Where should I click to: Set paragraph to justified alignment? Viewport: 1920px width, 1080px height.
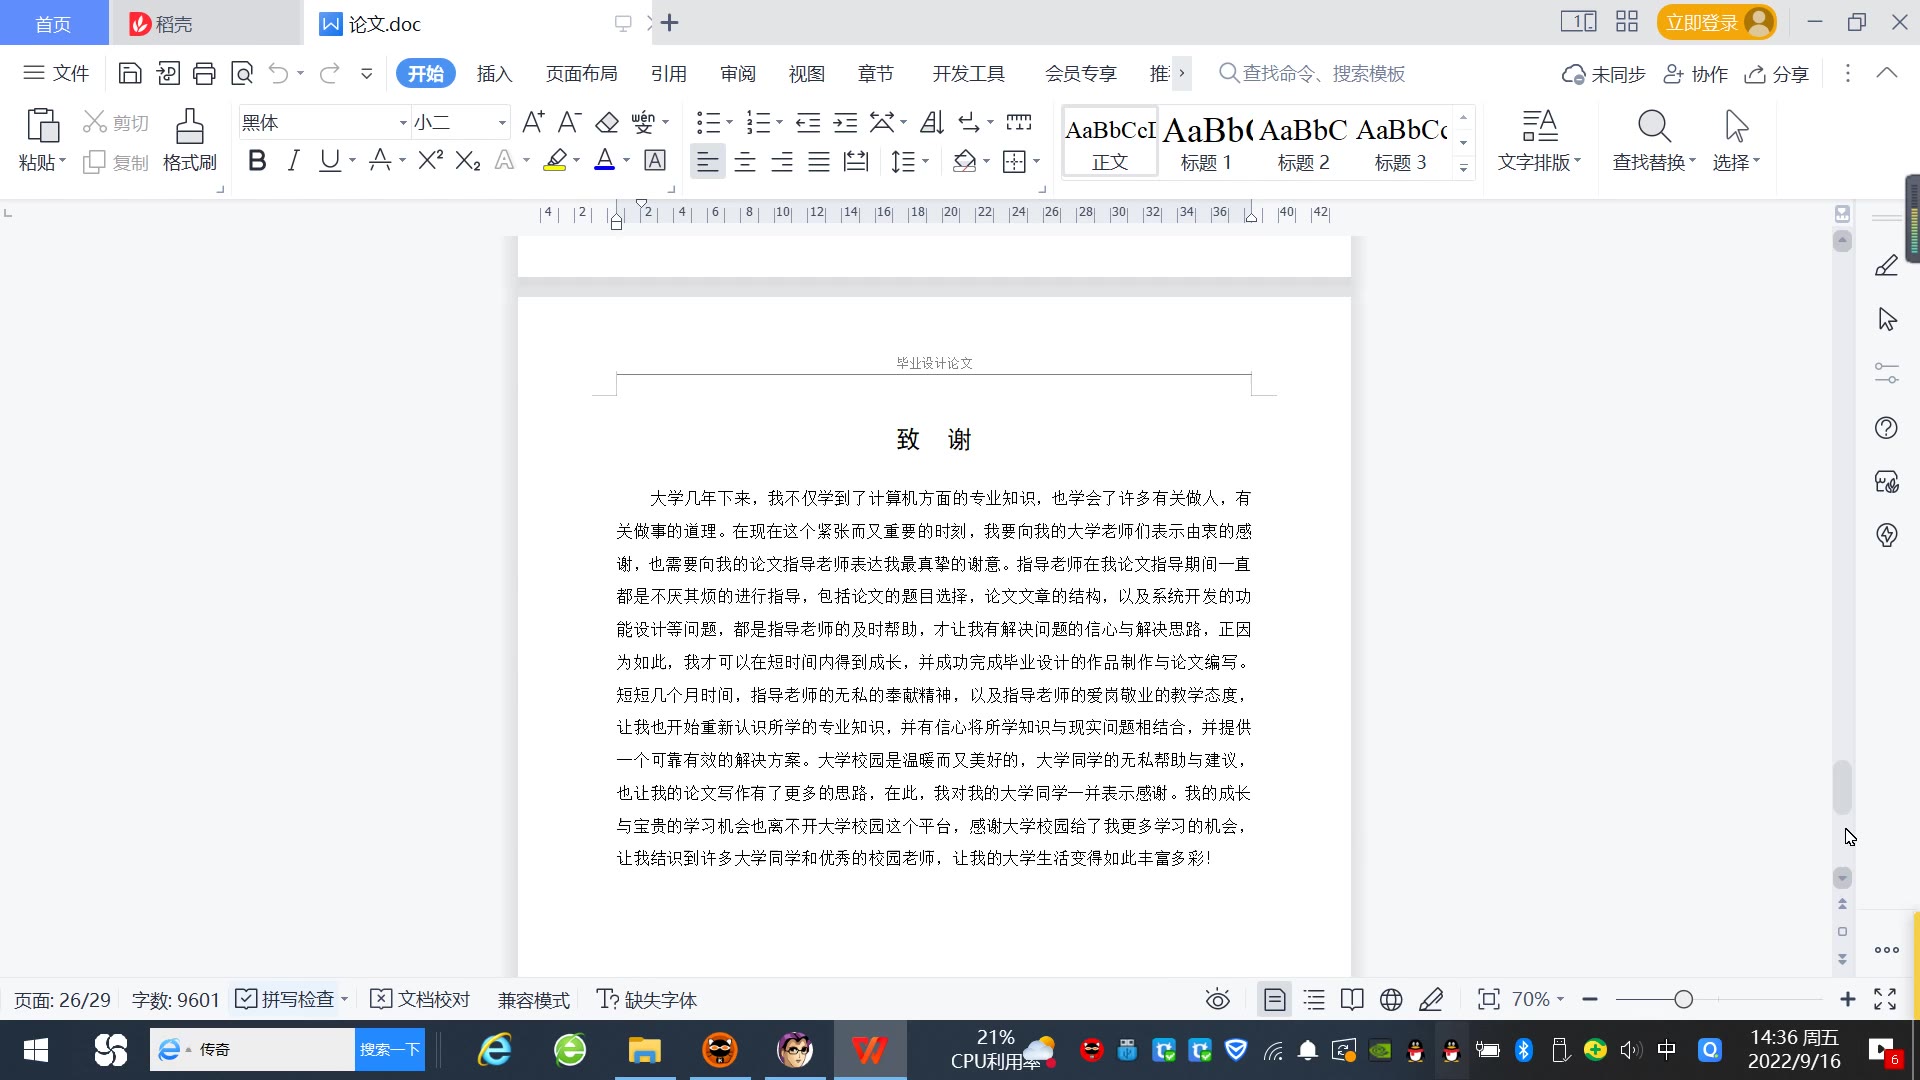click(x=819, y=161)
